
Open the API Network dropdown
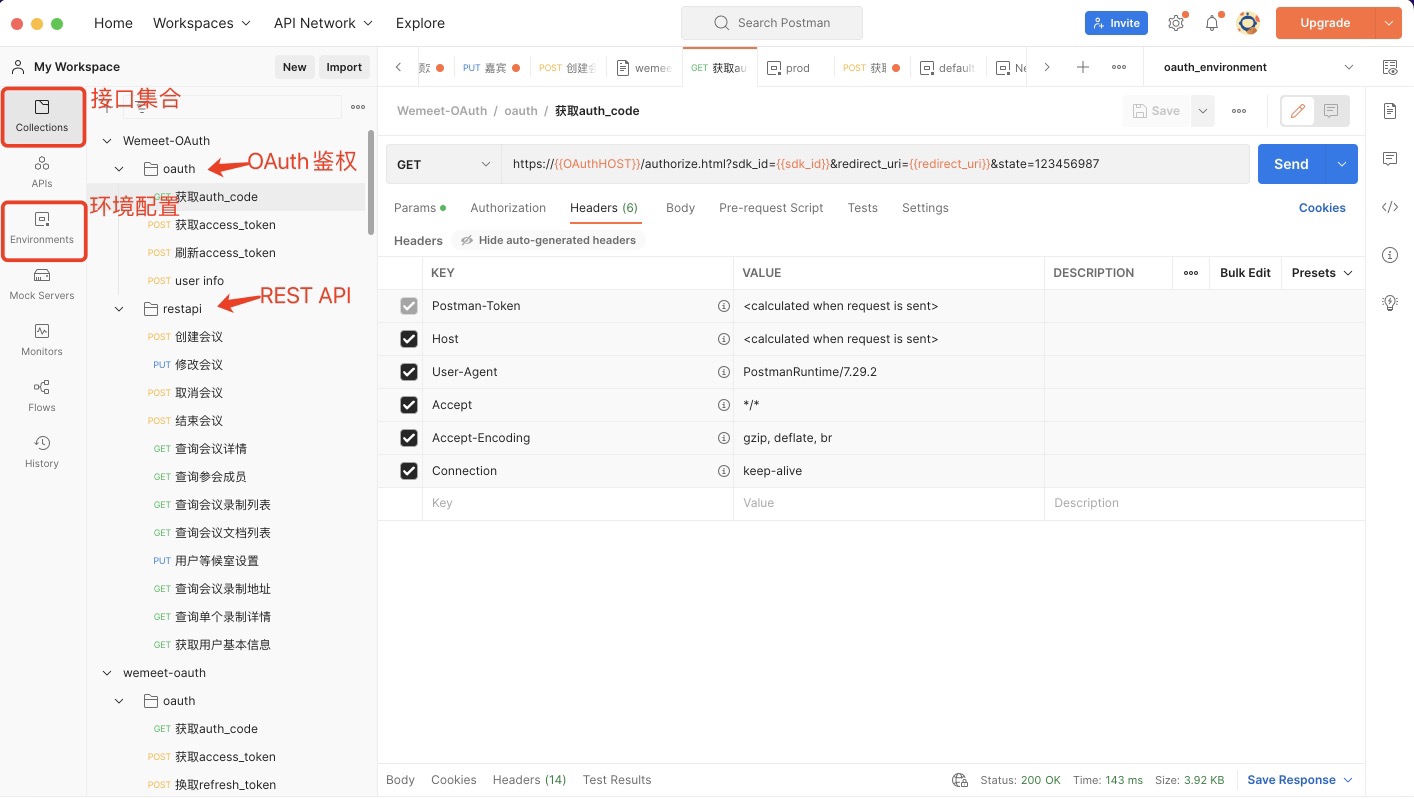323,23
